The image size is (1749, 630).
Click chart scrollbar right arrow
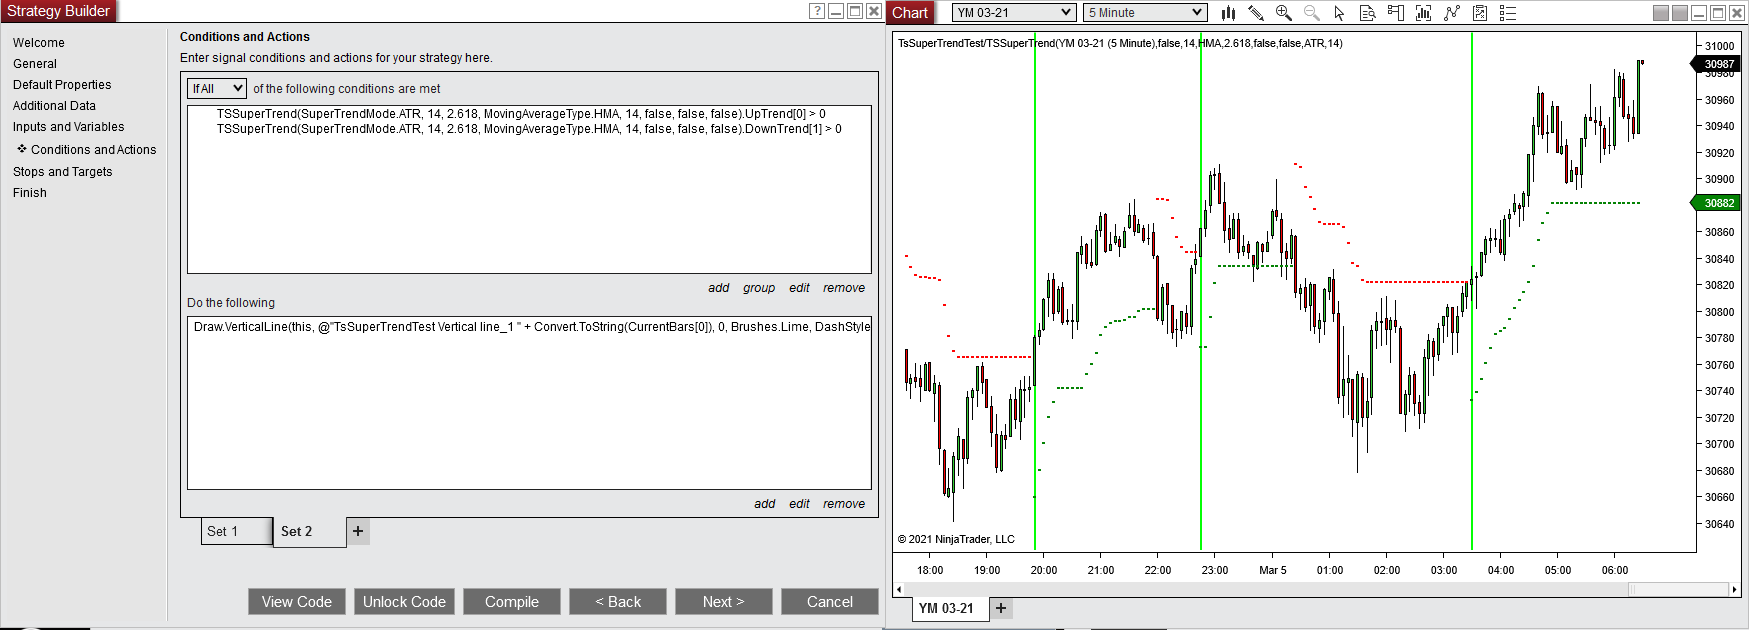[x=1735, y=589]
